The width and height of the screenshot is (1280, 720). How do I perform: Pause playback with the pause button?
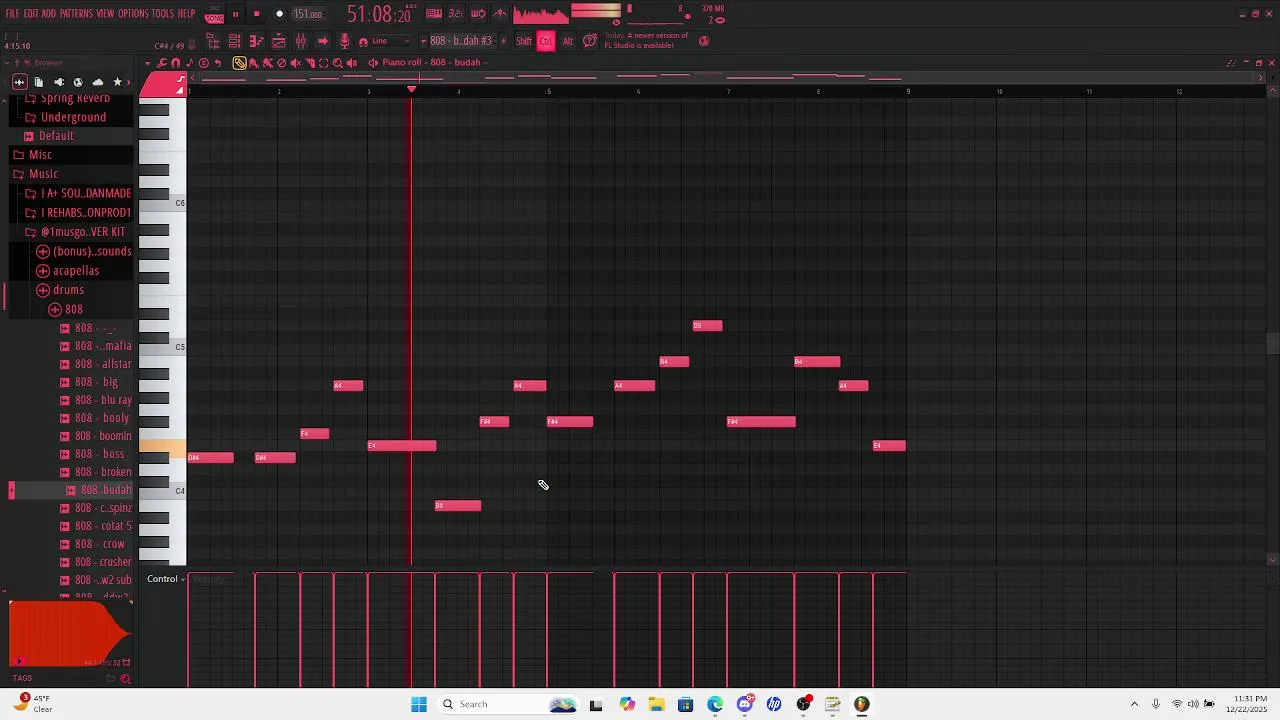pyautogui.click(x=235, y=14)
